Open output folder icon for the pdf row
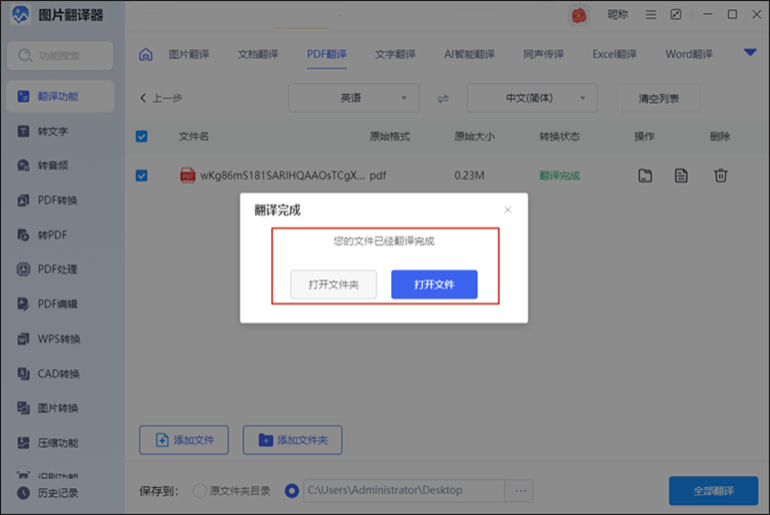 pos(645,175)
